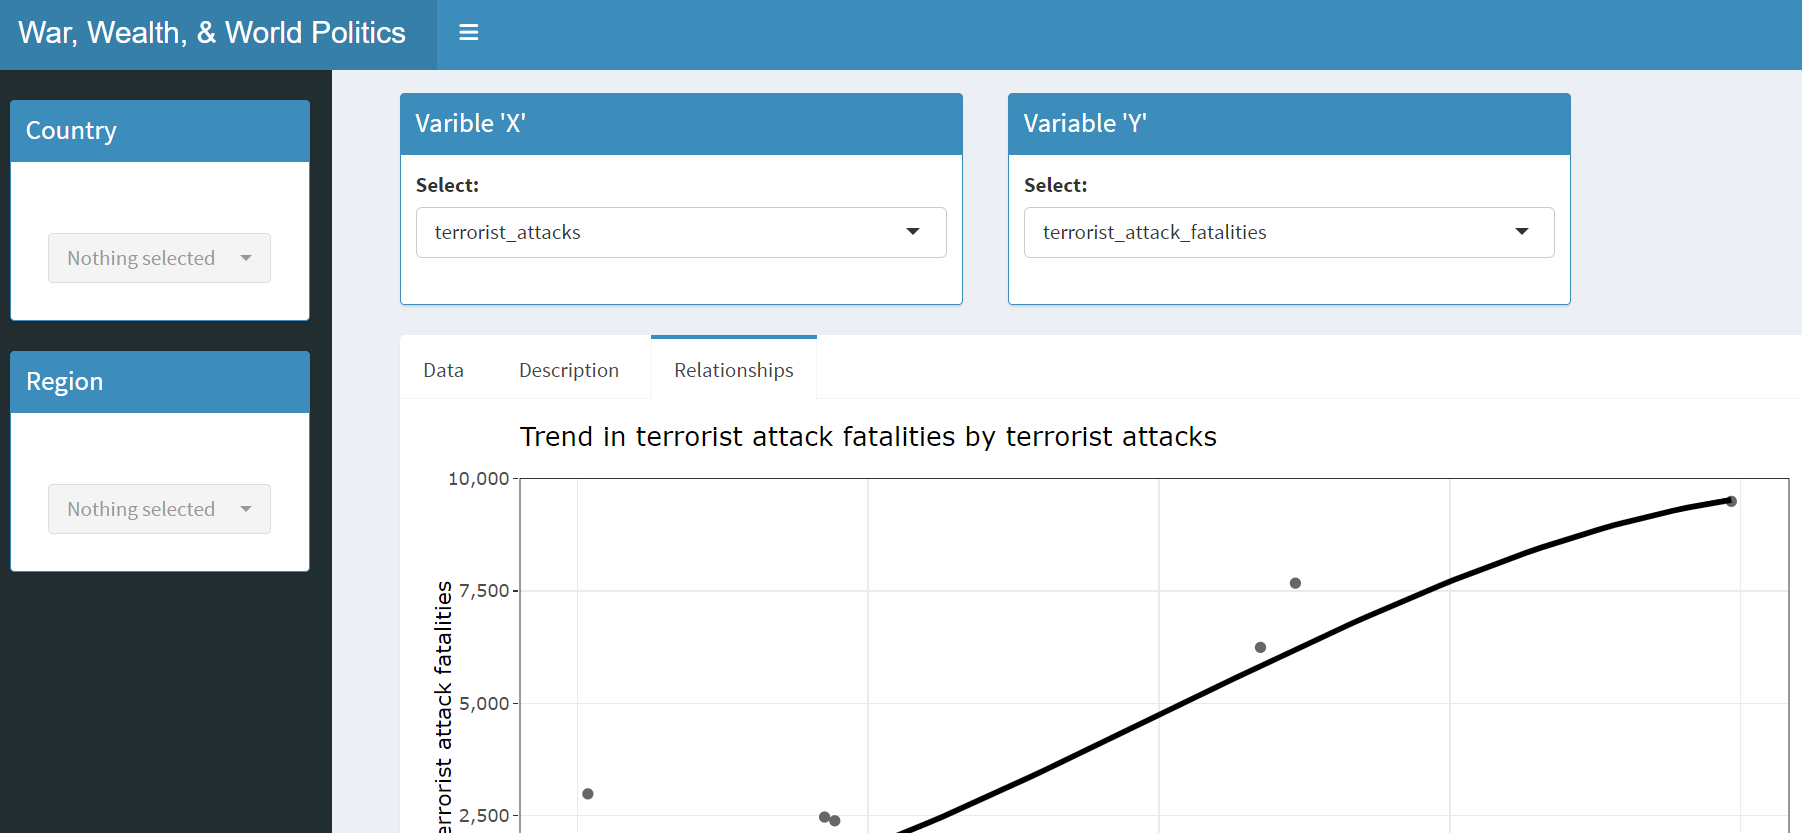This screenshot has height=833, width=1802.
Task: Click the Country dropdown caret arrow
Action: click(246, 258)
